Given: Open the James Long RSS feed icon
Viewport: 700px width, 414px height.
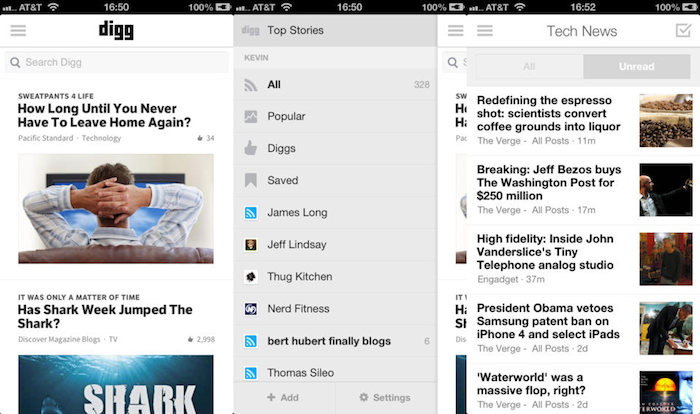Looking at the screenshot, I should (251, 213).
